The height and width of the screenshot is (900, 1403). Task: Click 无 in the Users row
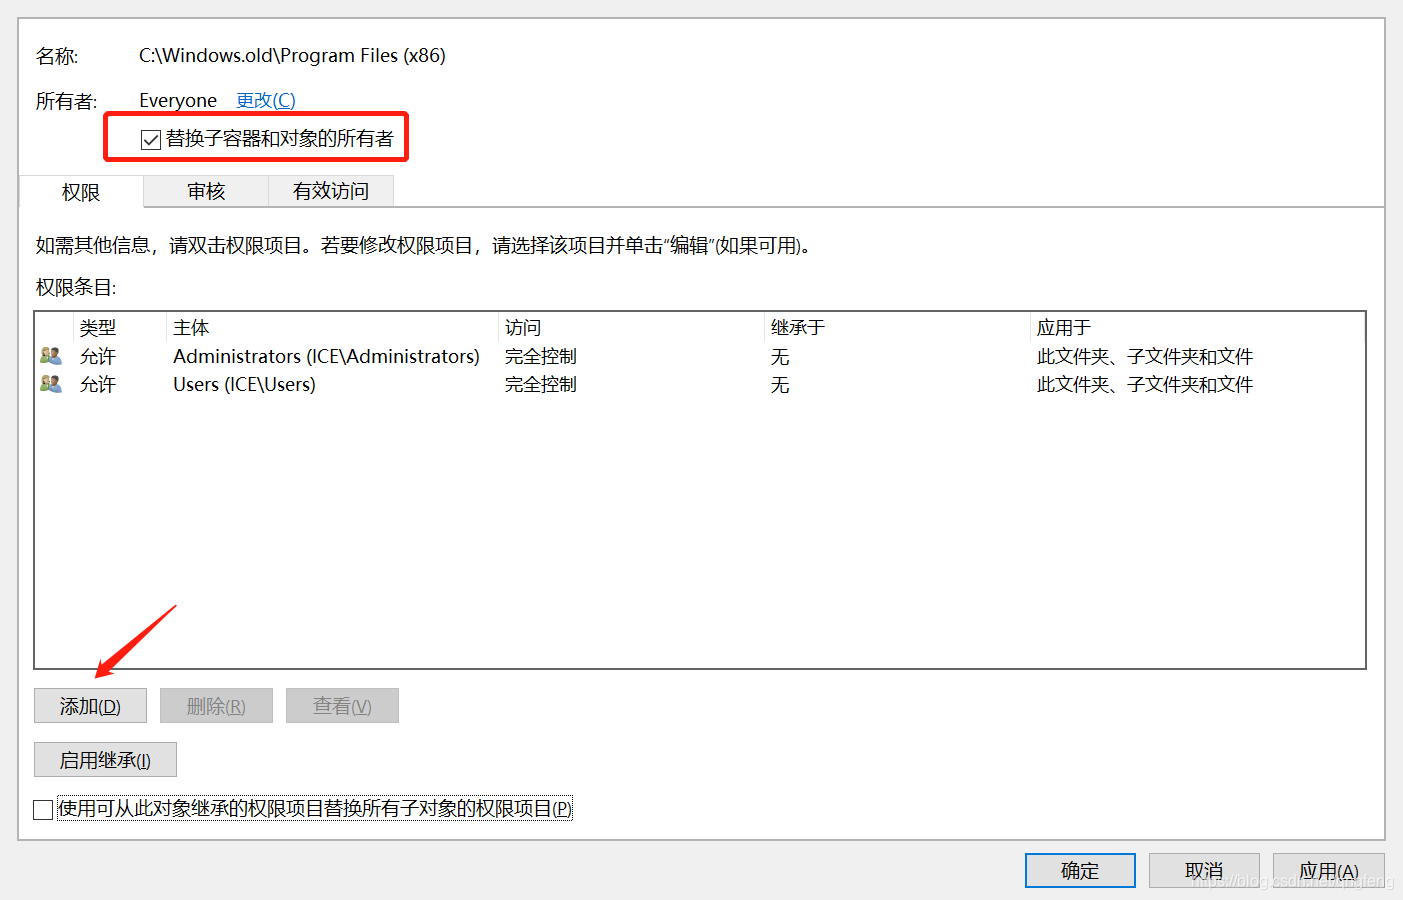(780, 385)
